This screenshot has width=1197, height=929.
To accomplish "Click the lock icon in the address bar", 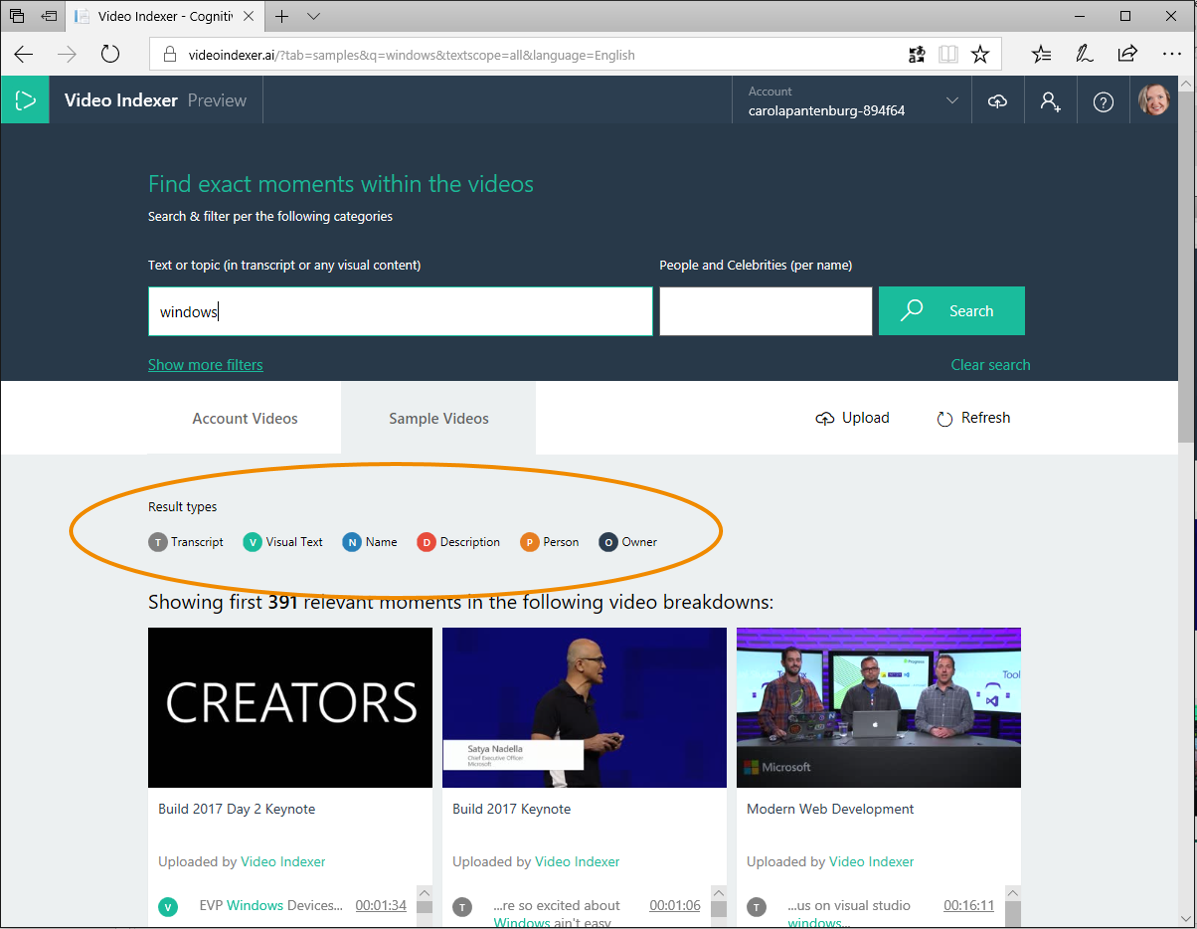I will pyautogui.click(x=169, y=55).
